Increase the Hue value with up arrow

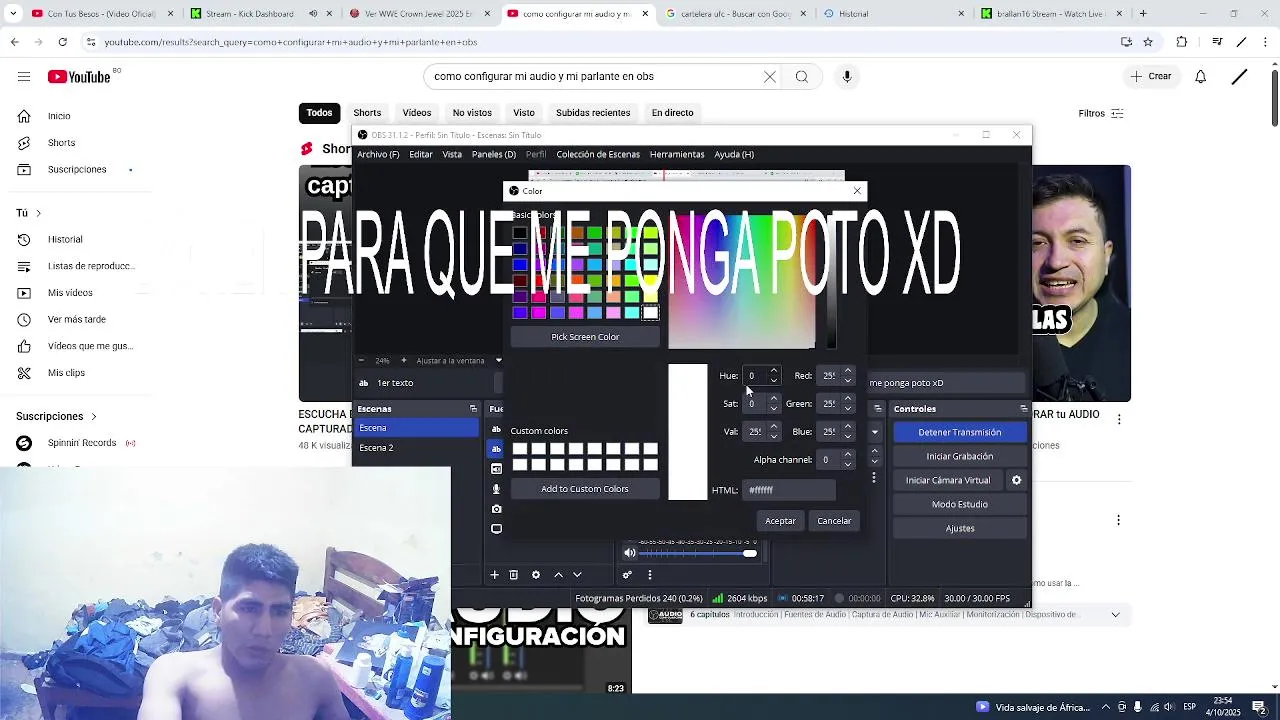coord(773,371)
